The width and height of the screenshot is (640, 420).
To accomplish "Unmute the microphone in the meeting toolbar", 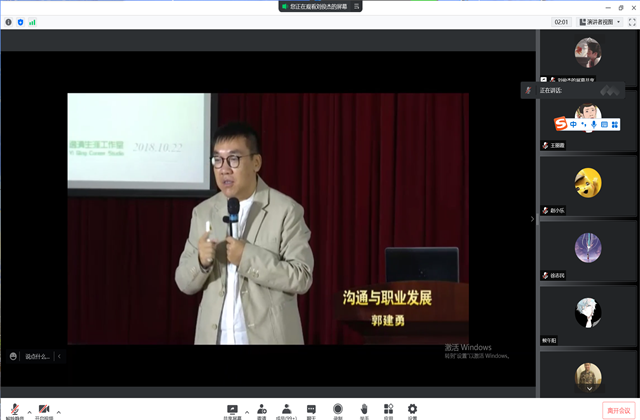I will coord(14,408).
